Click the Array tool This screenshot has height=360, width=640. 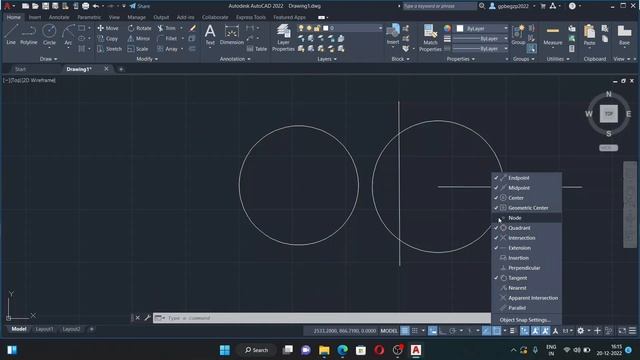[167, 49]
